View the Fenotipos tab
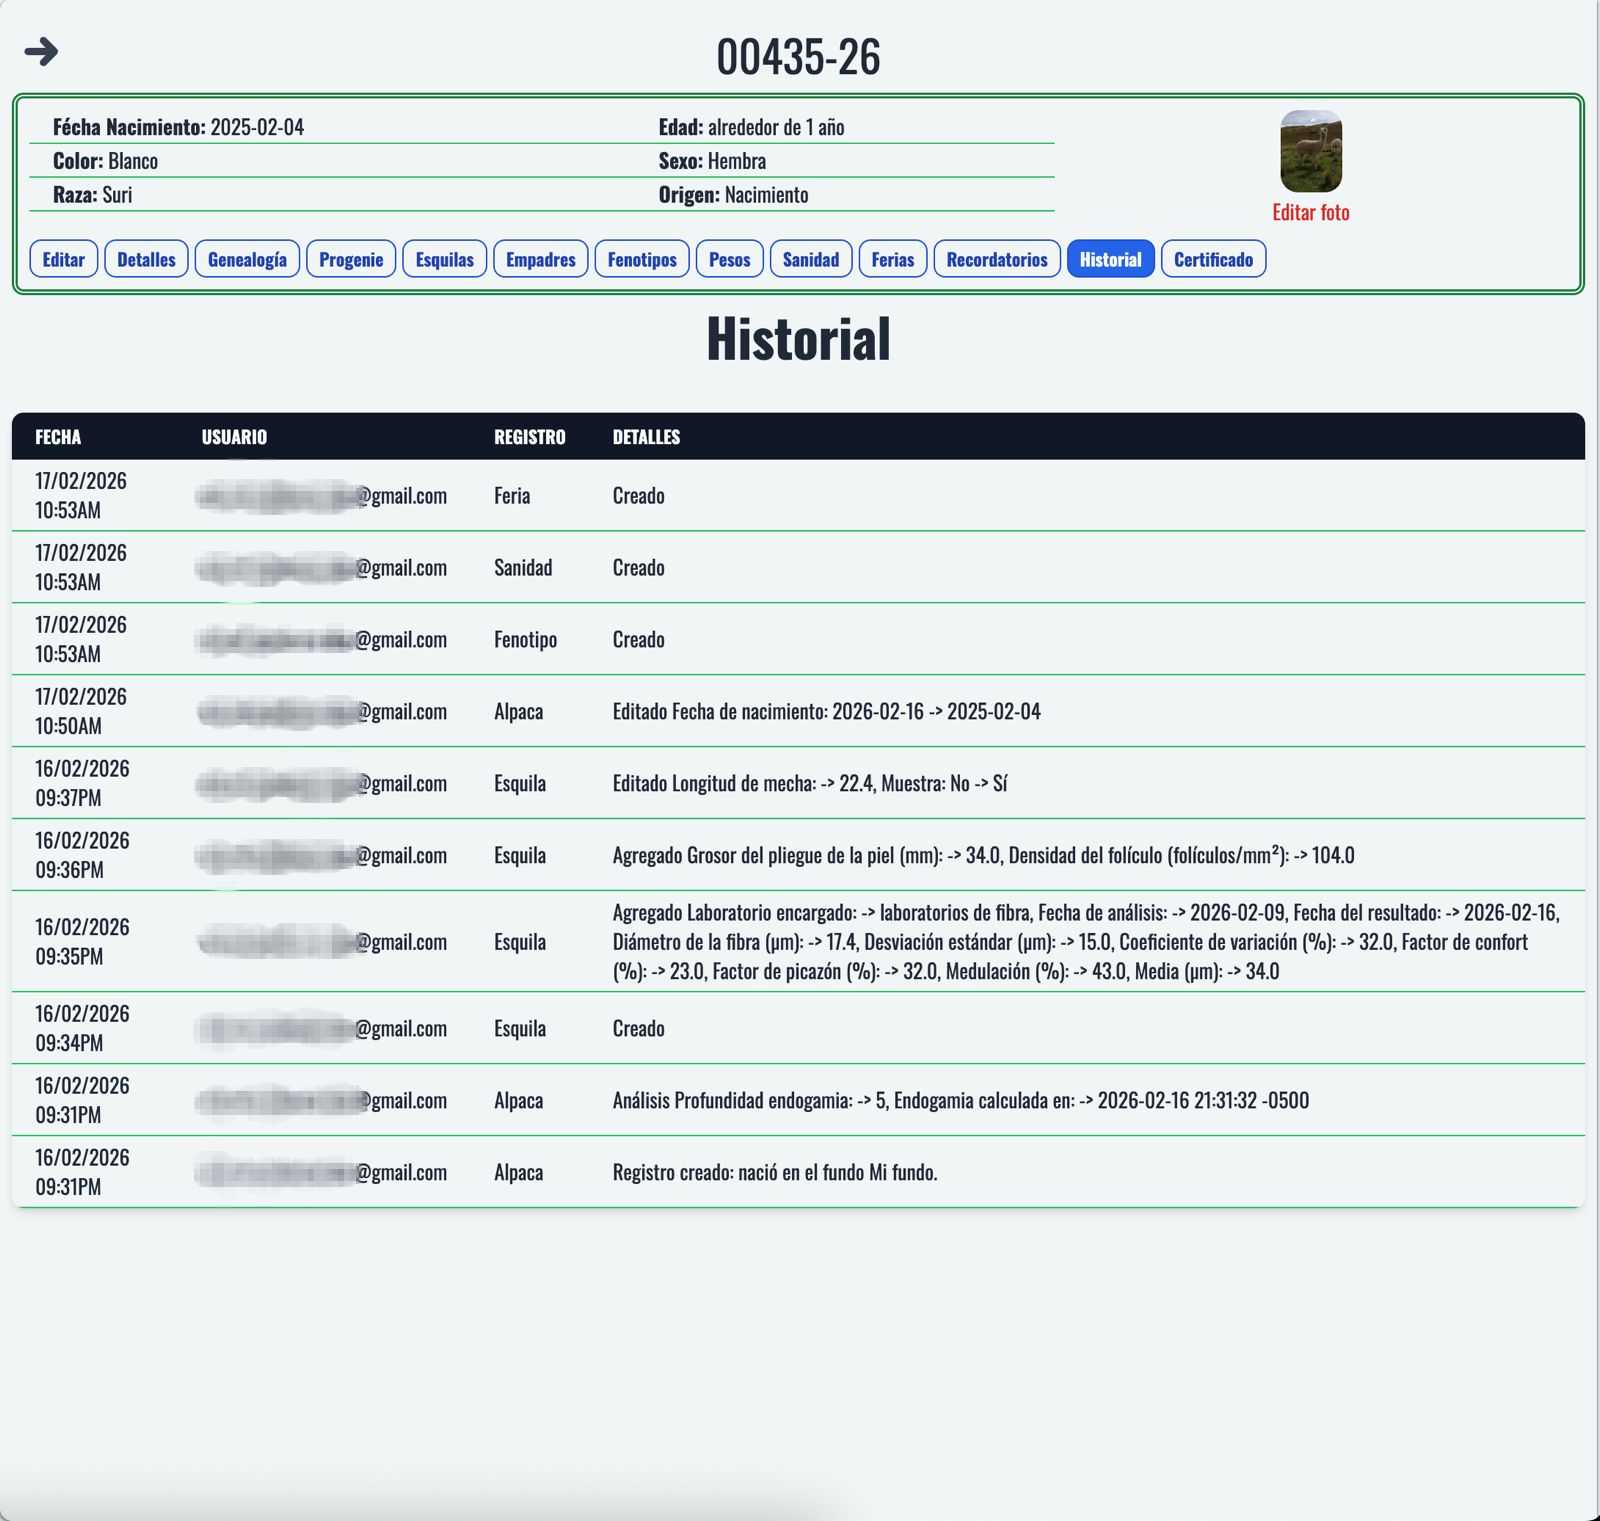This screenshot has height=1521, width=1600. [x=642, y=259]
